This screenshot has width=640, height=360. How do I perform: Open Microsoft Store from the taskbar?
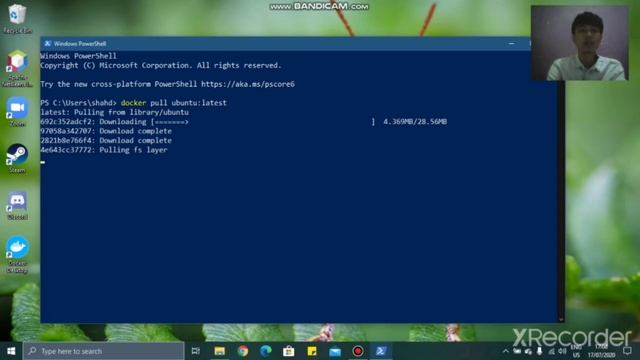click(289, 351)
